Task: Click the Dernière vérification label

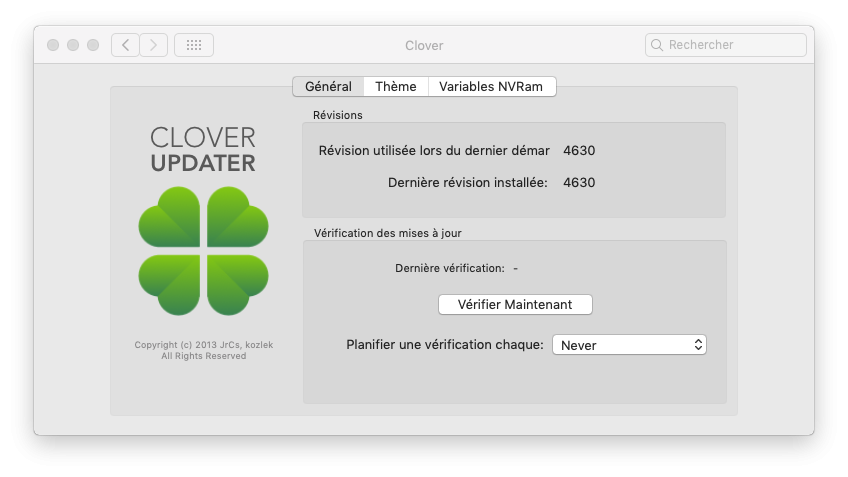Action: (x=450, y=268)
